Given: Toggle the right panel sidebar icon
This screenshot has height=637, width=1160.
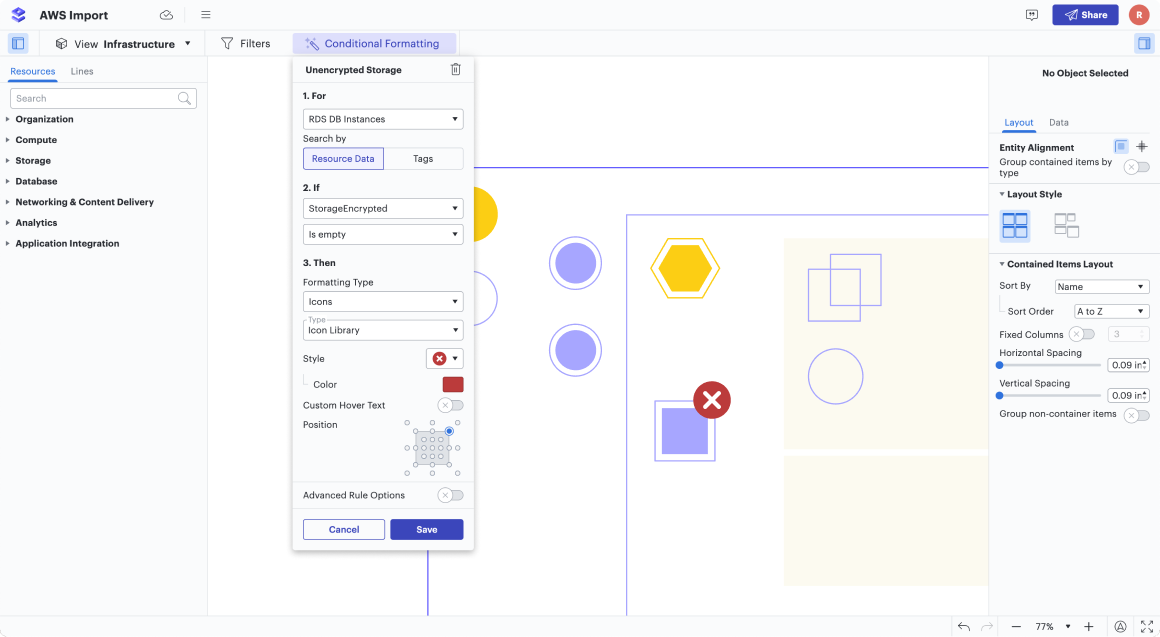Looking at the screenshot, I should tap(1144, 44).
